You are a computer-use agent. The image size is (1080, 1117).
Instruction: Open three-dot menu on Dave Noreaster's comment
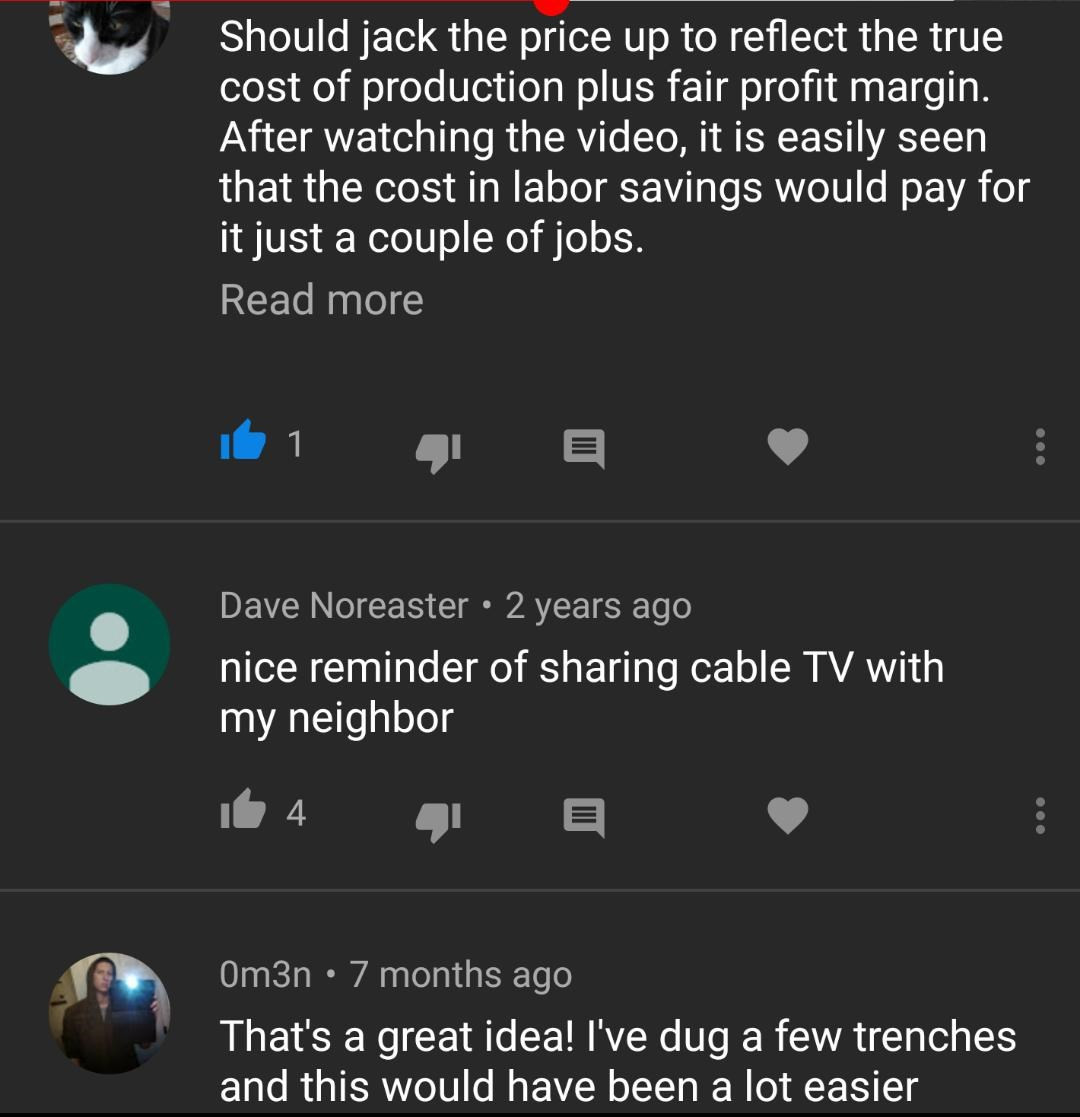tap(1039, 816)
